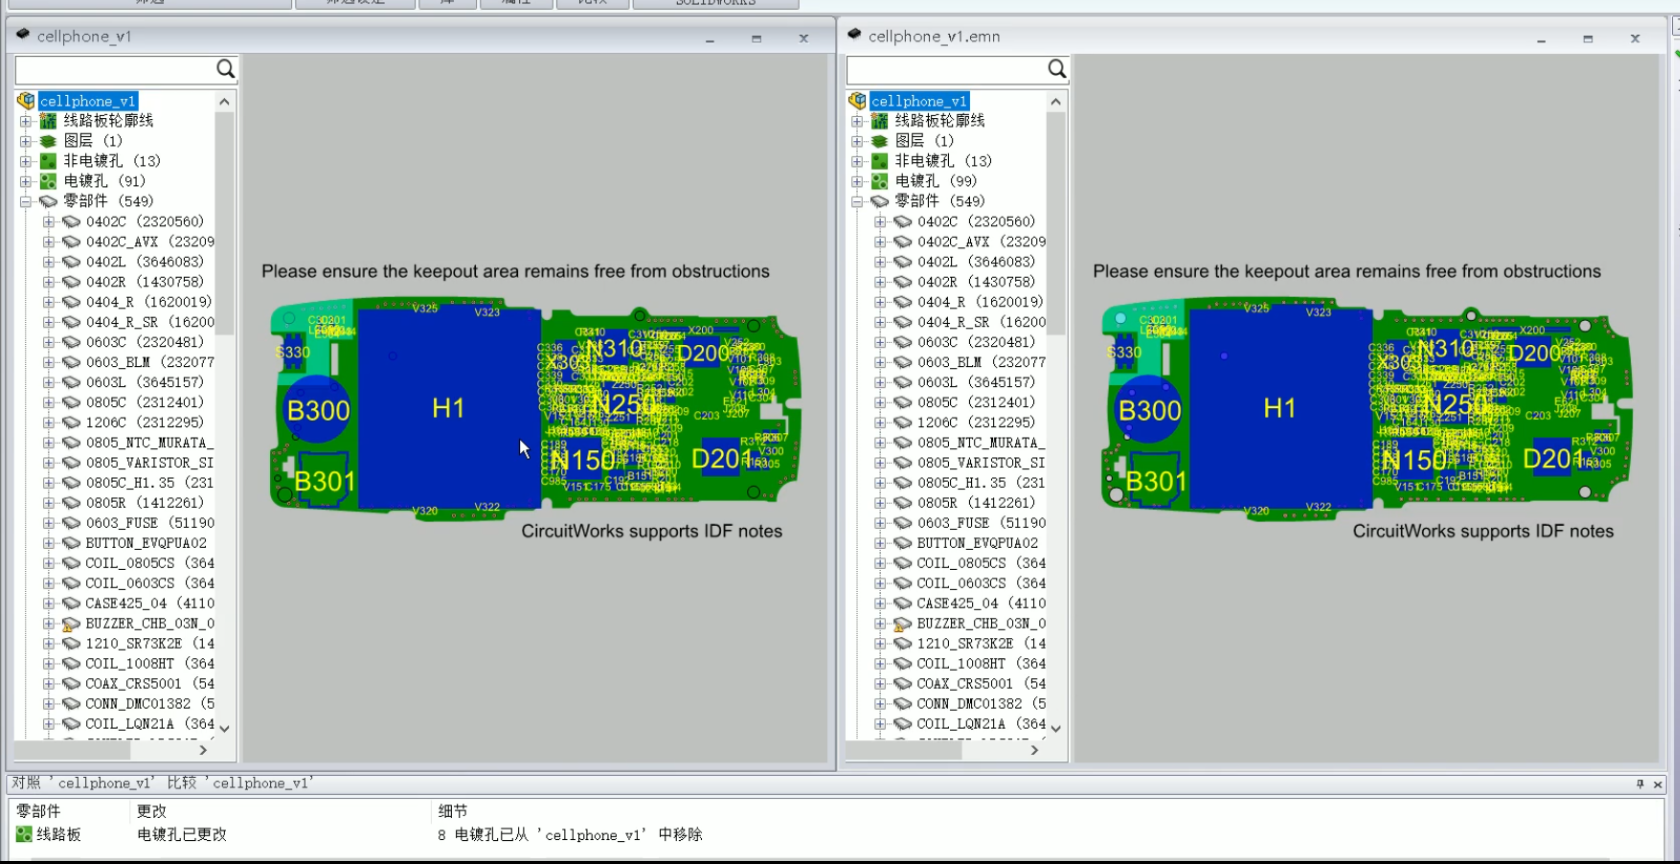Click left tree scroll-up arrow

(x=224, y=102)
